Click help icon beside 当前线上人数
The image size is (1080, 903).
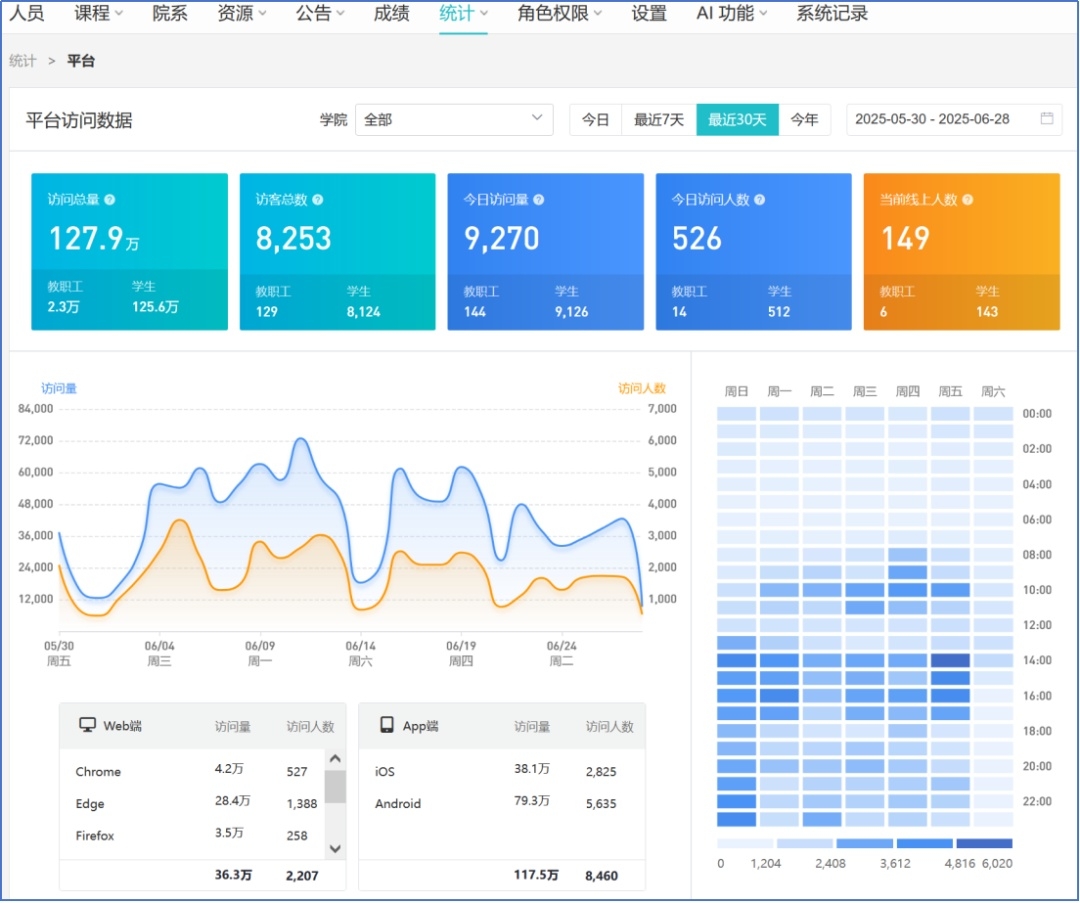click(x=968, y=200)
